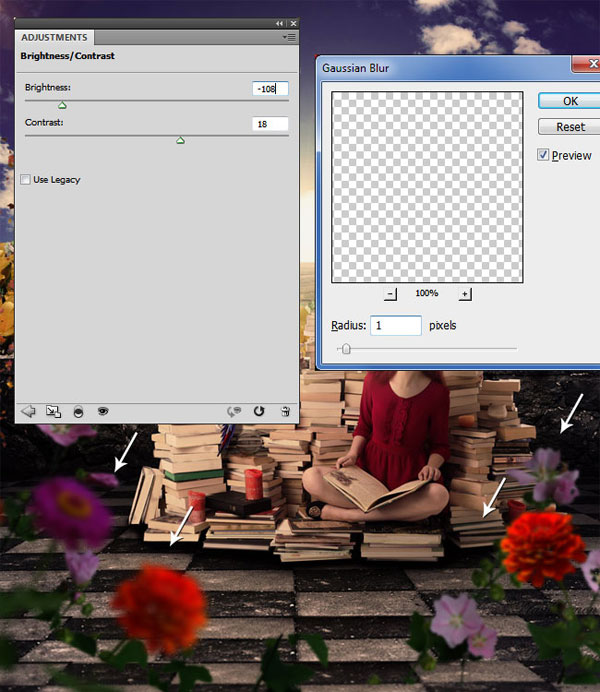
Task: Click the Gaussian Blur preview area
Action: (427, 187)
